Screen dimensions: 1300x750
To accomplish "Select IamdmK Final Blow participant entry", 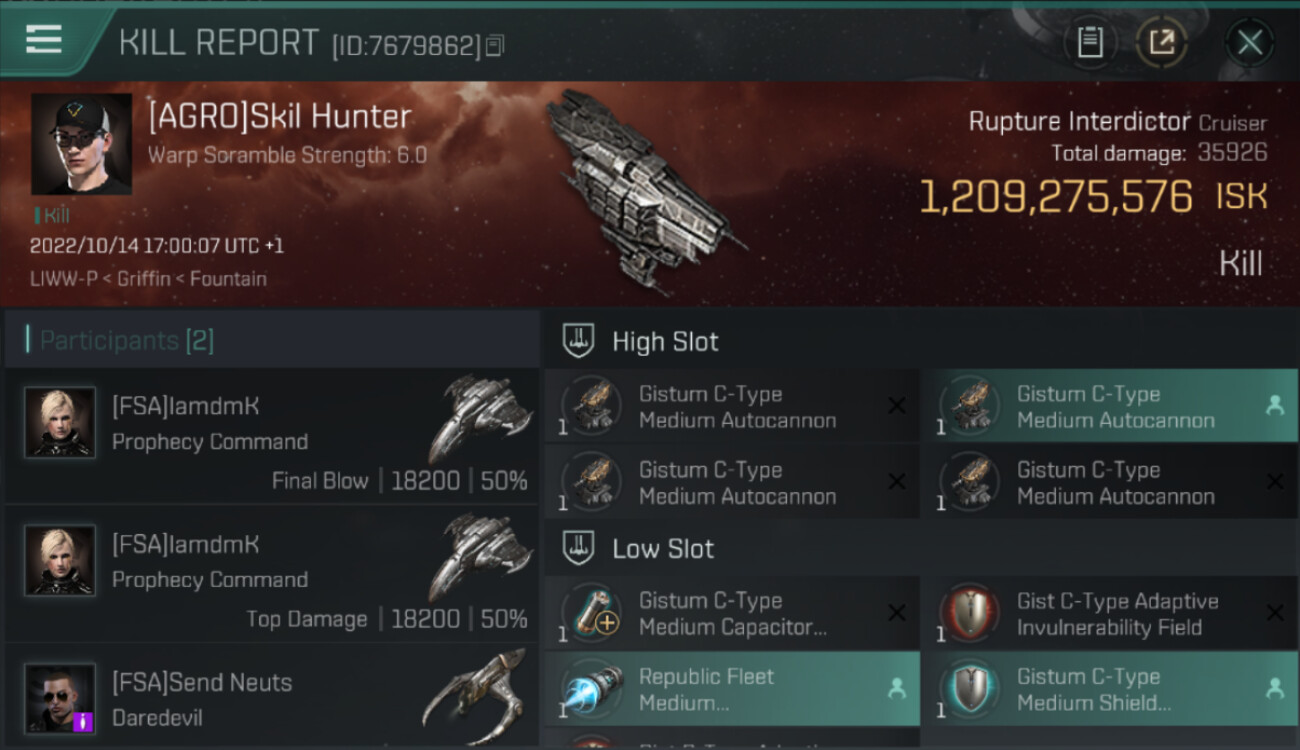I will click(272, 436).
